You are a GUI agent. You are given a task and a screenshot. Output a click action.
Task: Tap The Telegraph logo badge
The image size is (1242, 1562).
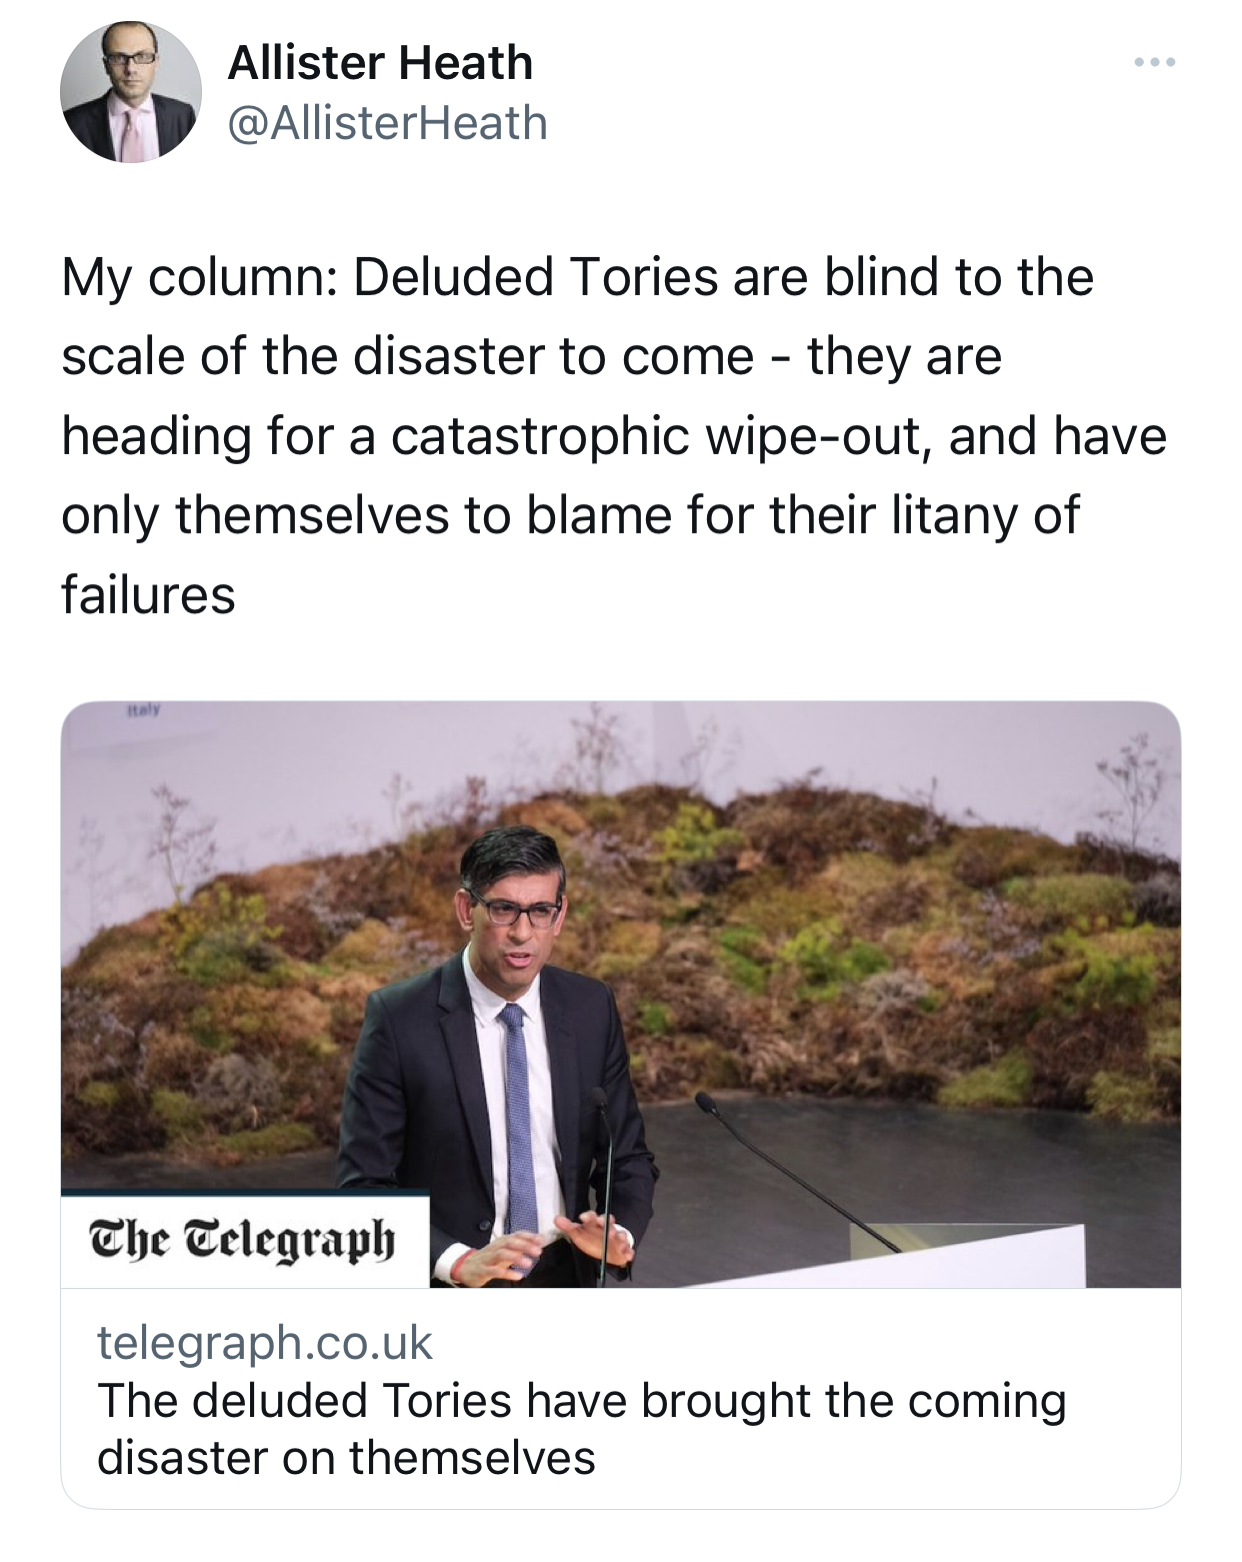click(245, 1240)
